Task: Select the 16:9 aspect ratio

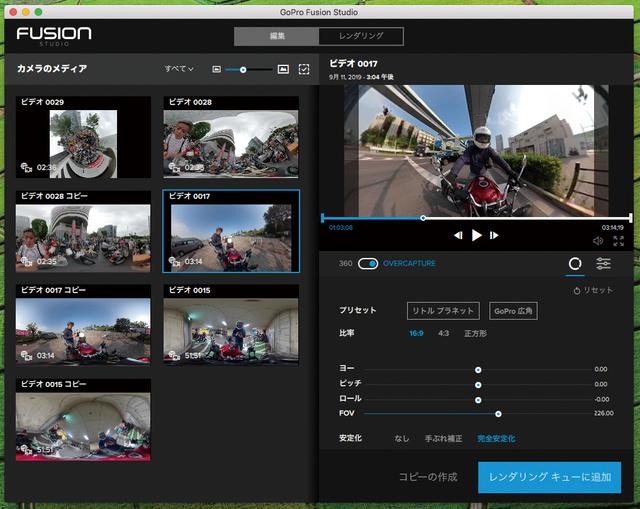Action: (416, 333)
